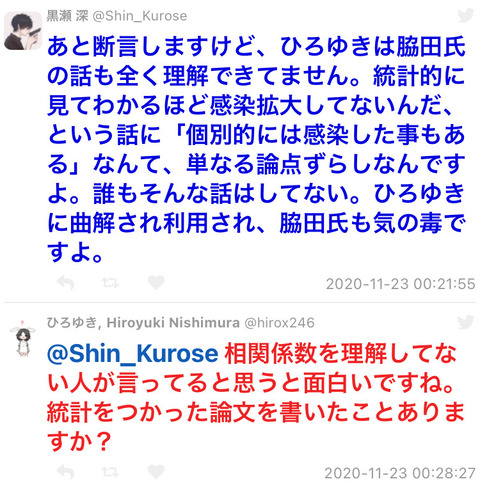The width and height of the screenshot is (480, 486).
Task: Open timestamp 2020-11-23 00:21:55
Action: tap(400, 284)
